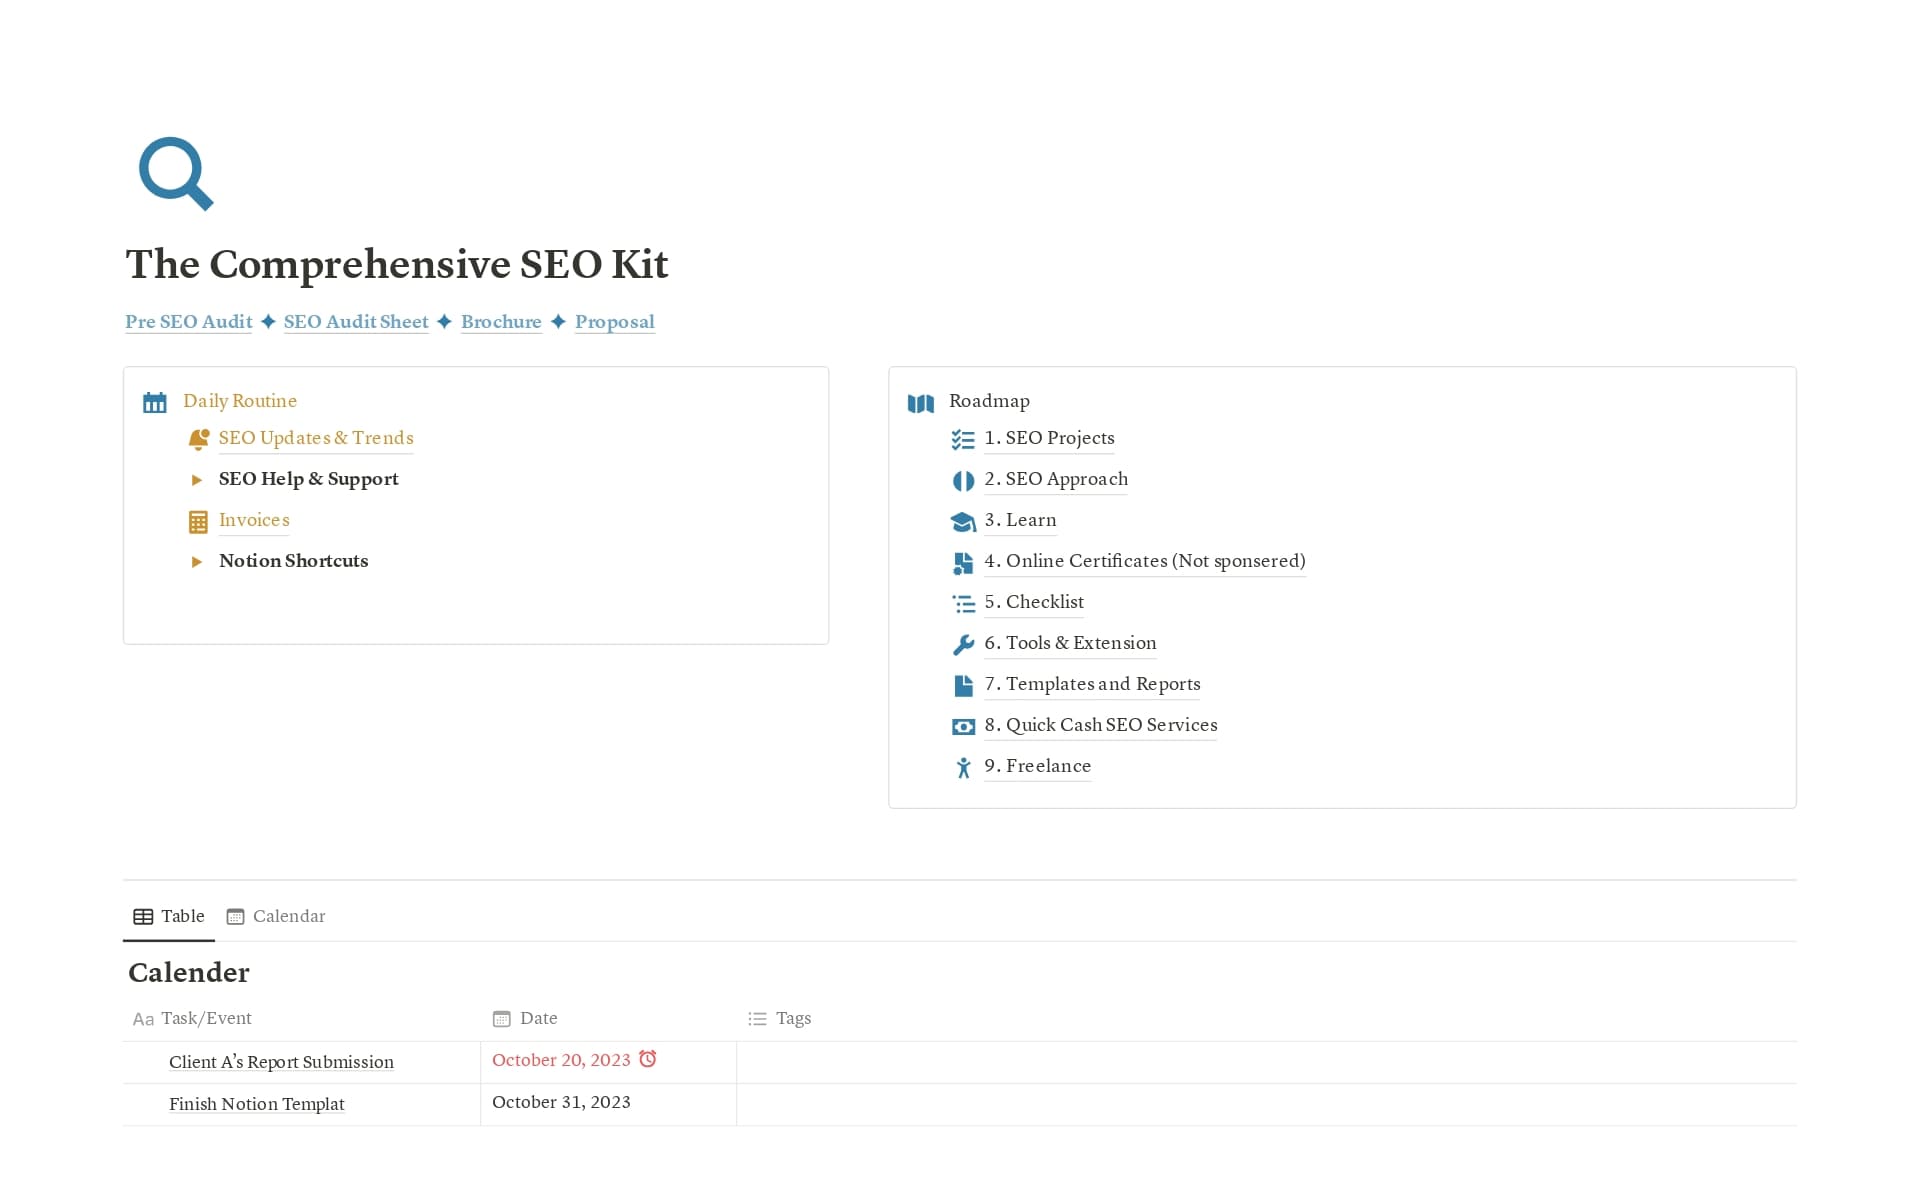
Task: Open the Proposal link
Action: [614, 322]
